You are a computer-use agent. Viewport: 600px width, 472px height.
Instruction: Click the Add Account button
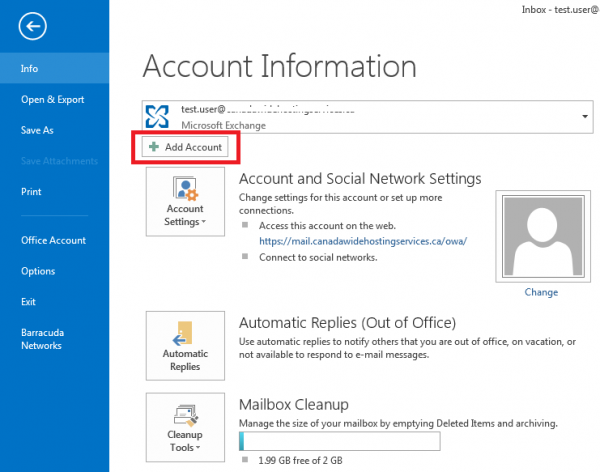pyautogui.click(x=185, y=147)
